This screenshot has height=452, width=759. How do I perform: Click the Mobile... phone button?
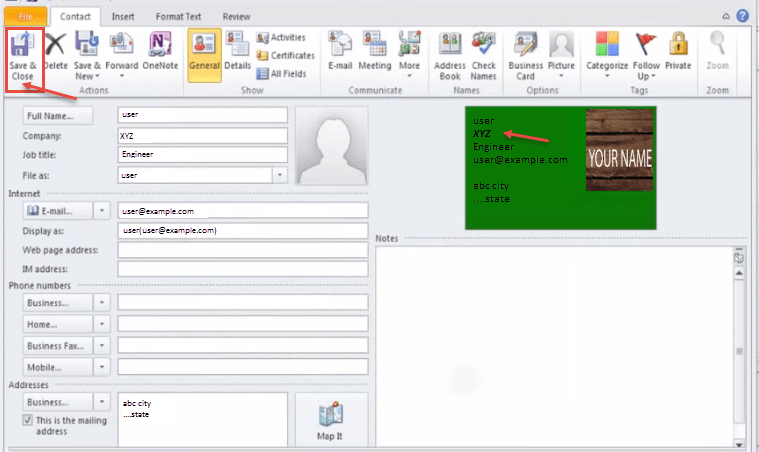[58, 367]
